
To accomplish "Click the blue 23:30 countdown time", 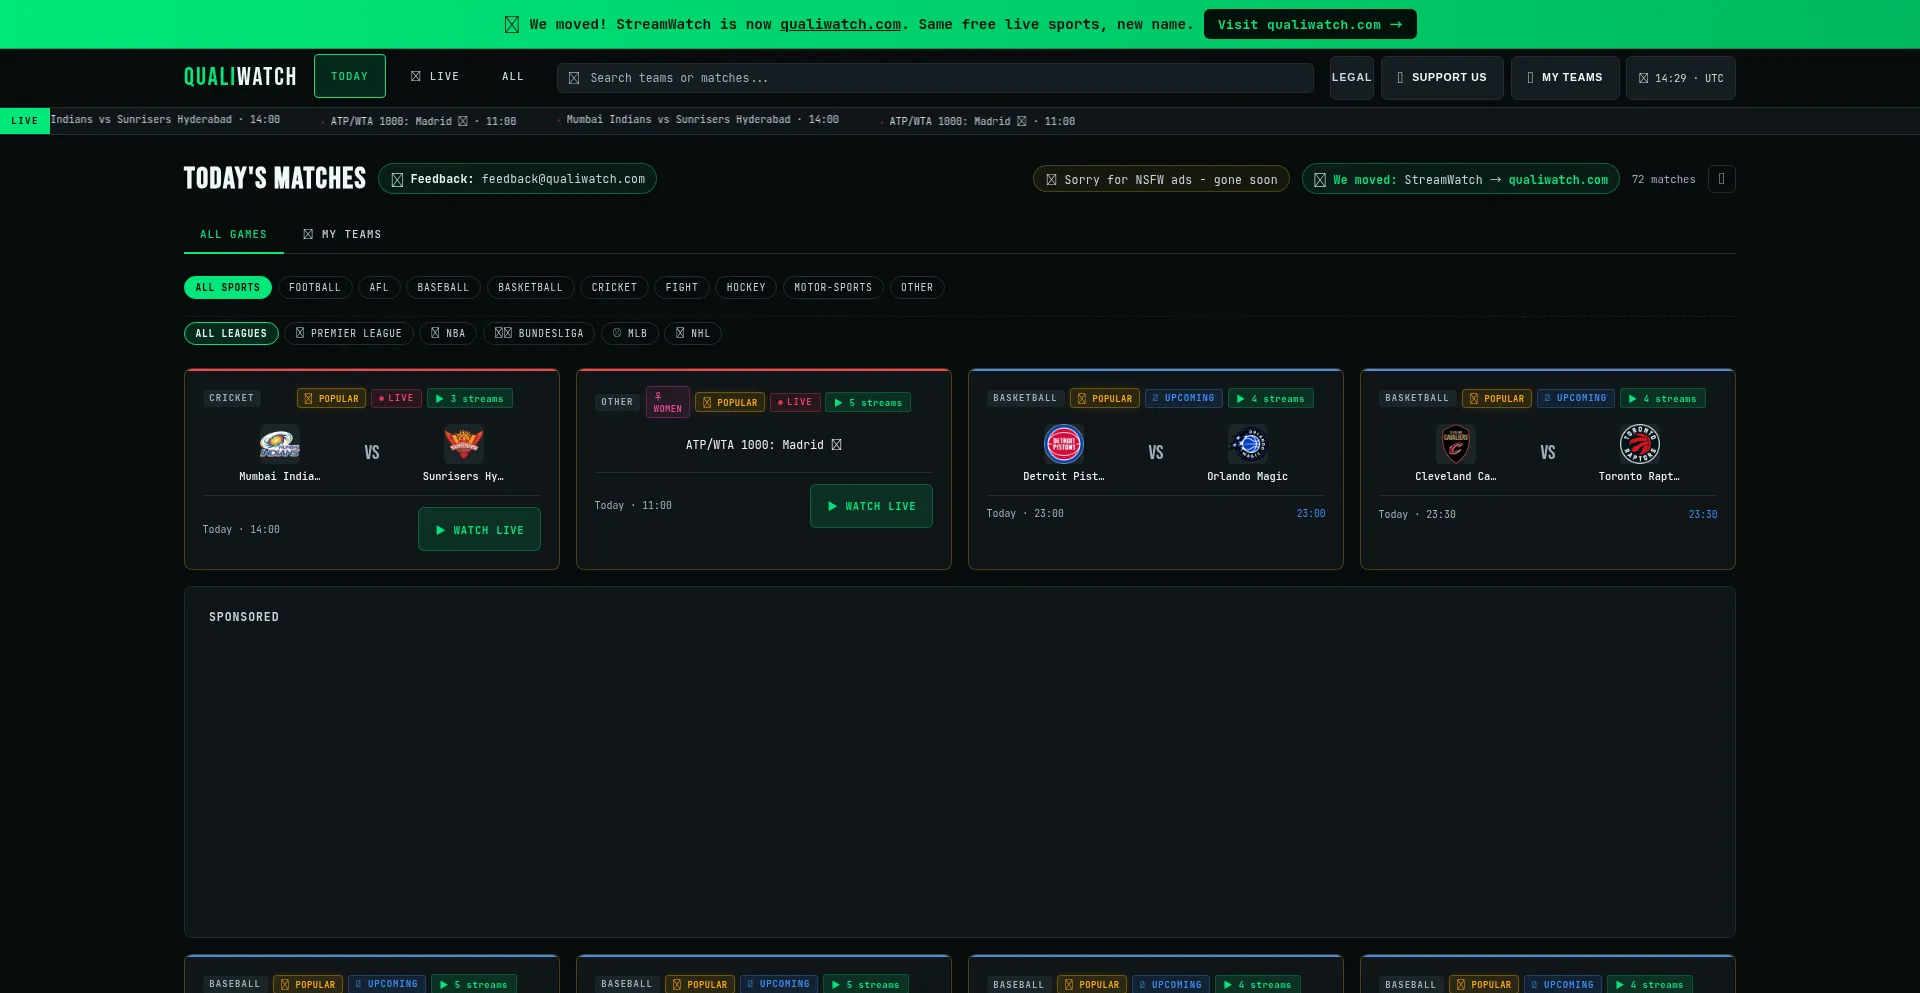I will (1703, 514).
